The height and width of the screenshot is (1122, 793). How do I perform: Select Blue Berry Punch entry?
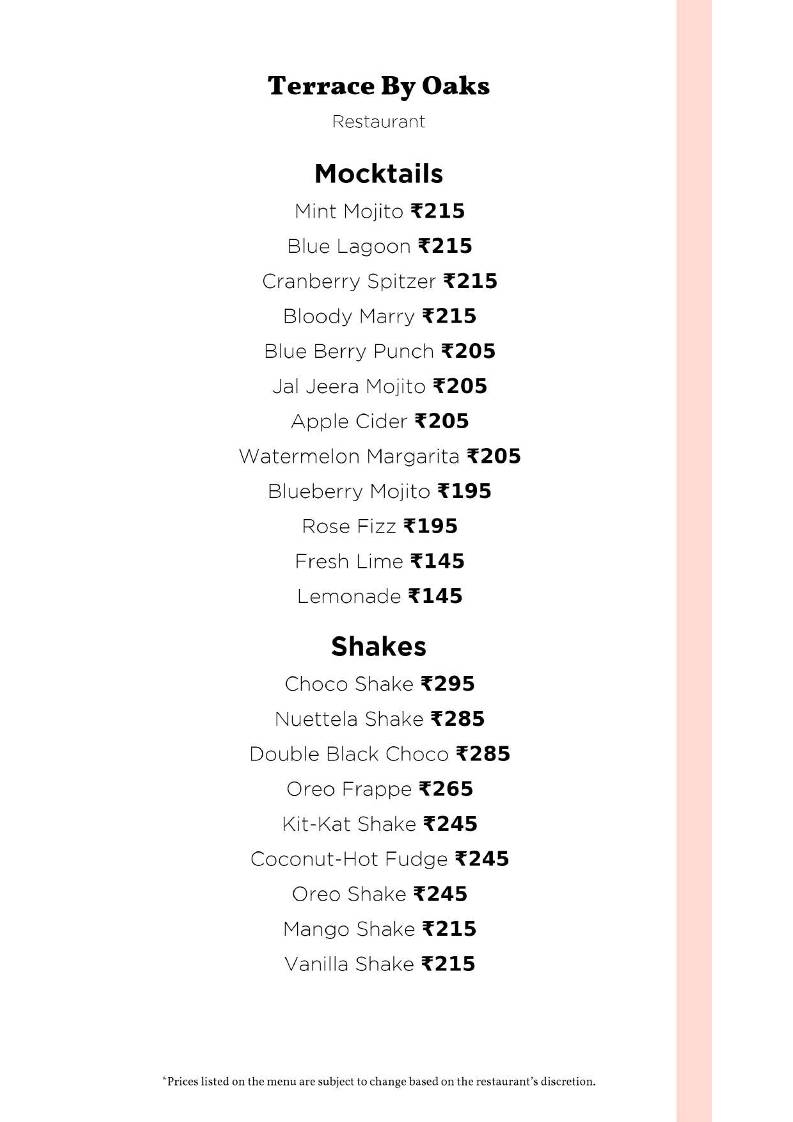point(379,352)
